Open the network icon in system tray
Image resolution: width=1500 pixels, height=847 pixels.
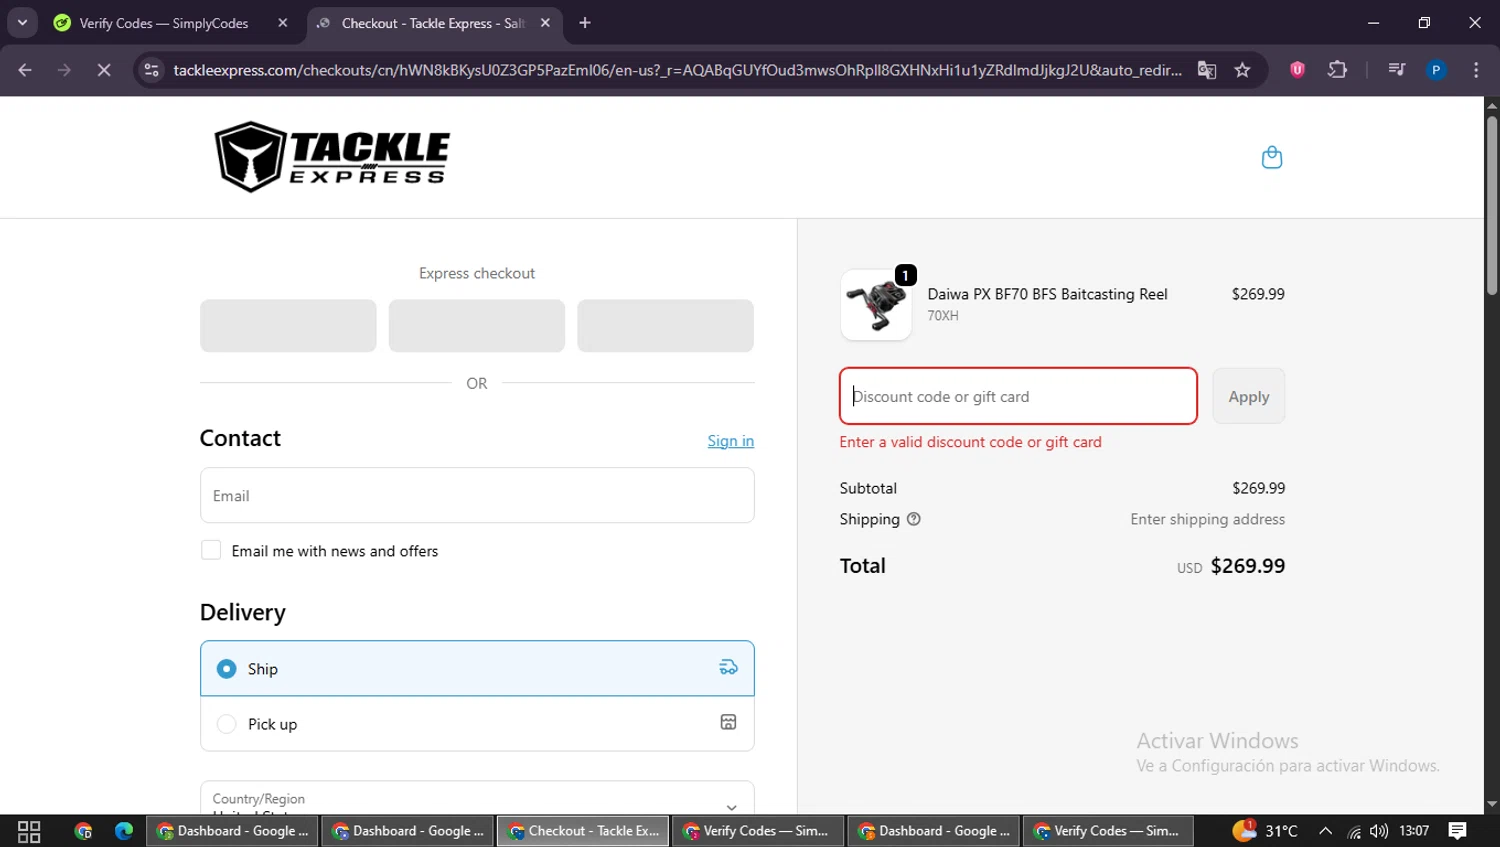coord(1354,831)
